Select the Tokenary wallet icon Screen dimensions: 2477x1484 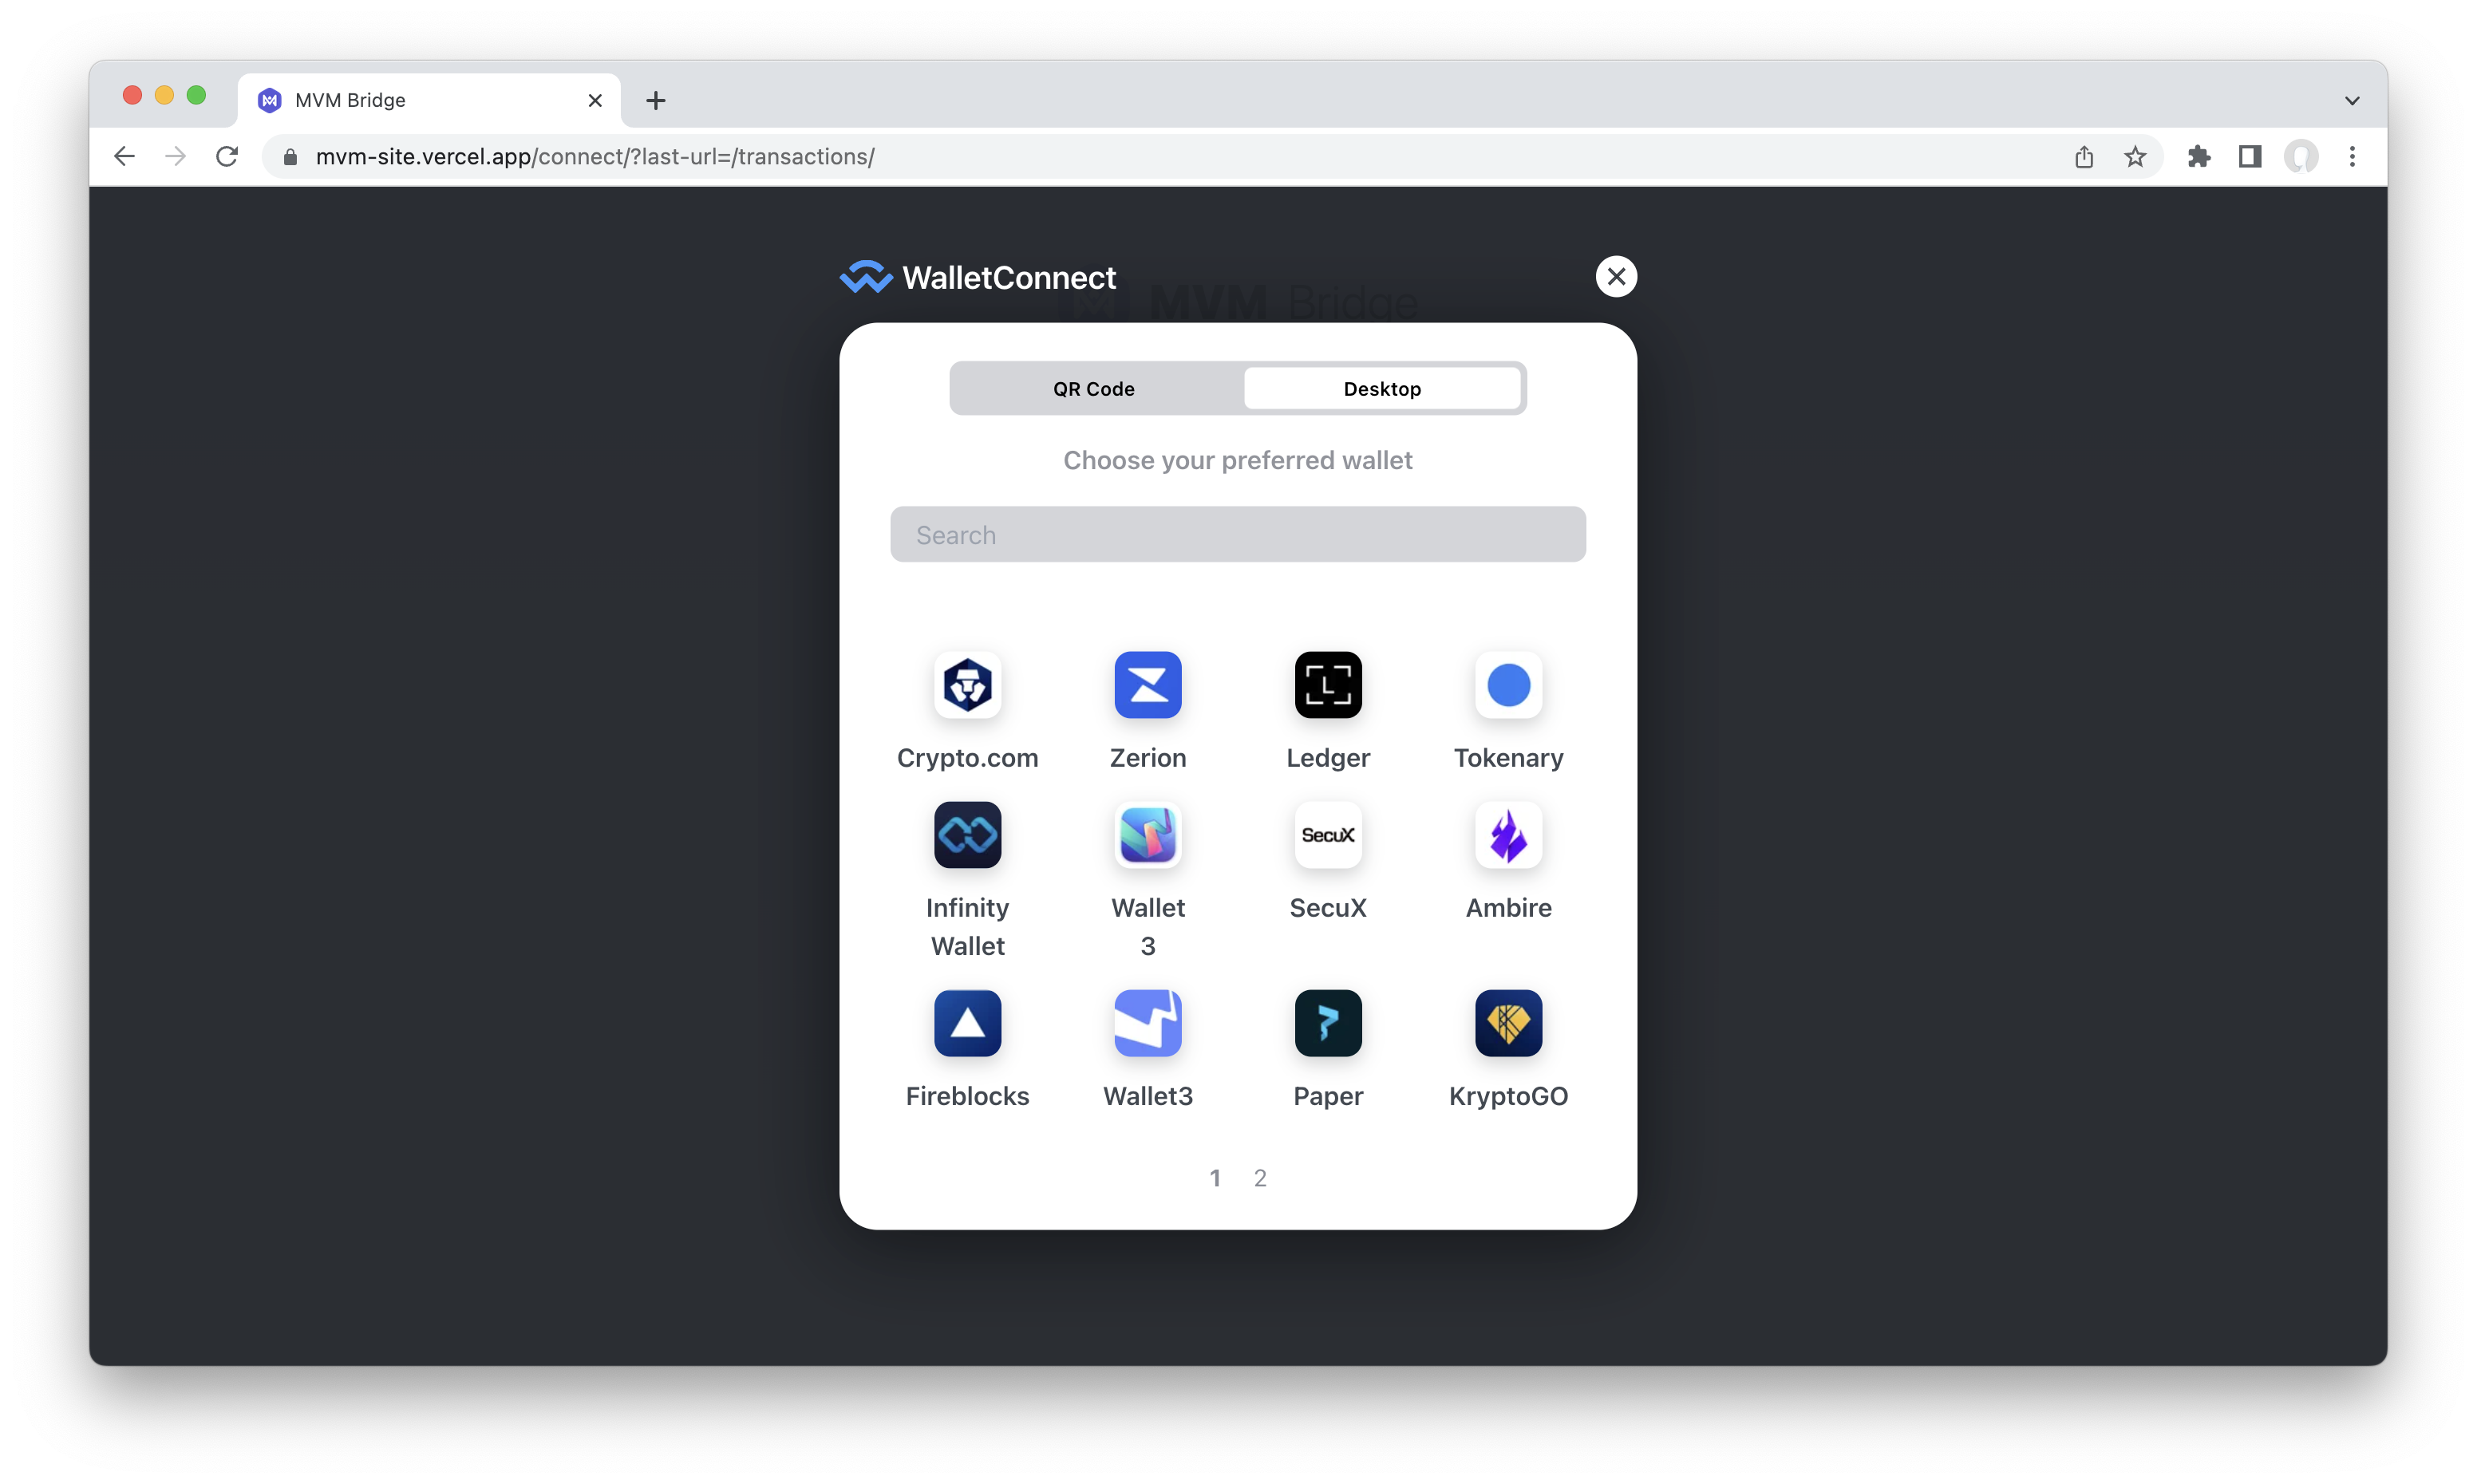pos(1507,684)
